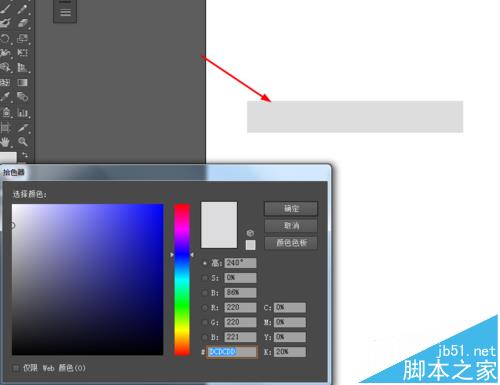
Task: Click the saturation field showing 0%
Action: [240, 278]
